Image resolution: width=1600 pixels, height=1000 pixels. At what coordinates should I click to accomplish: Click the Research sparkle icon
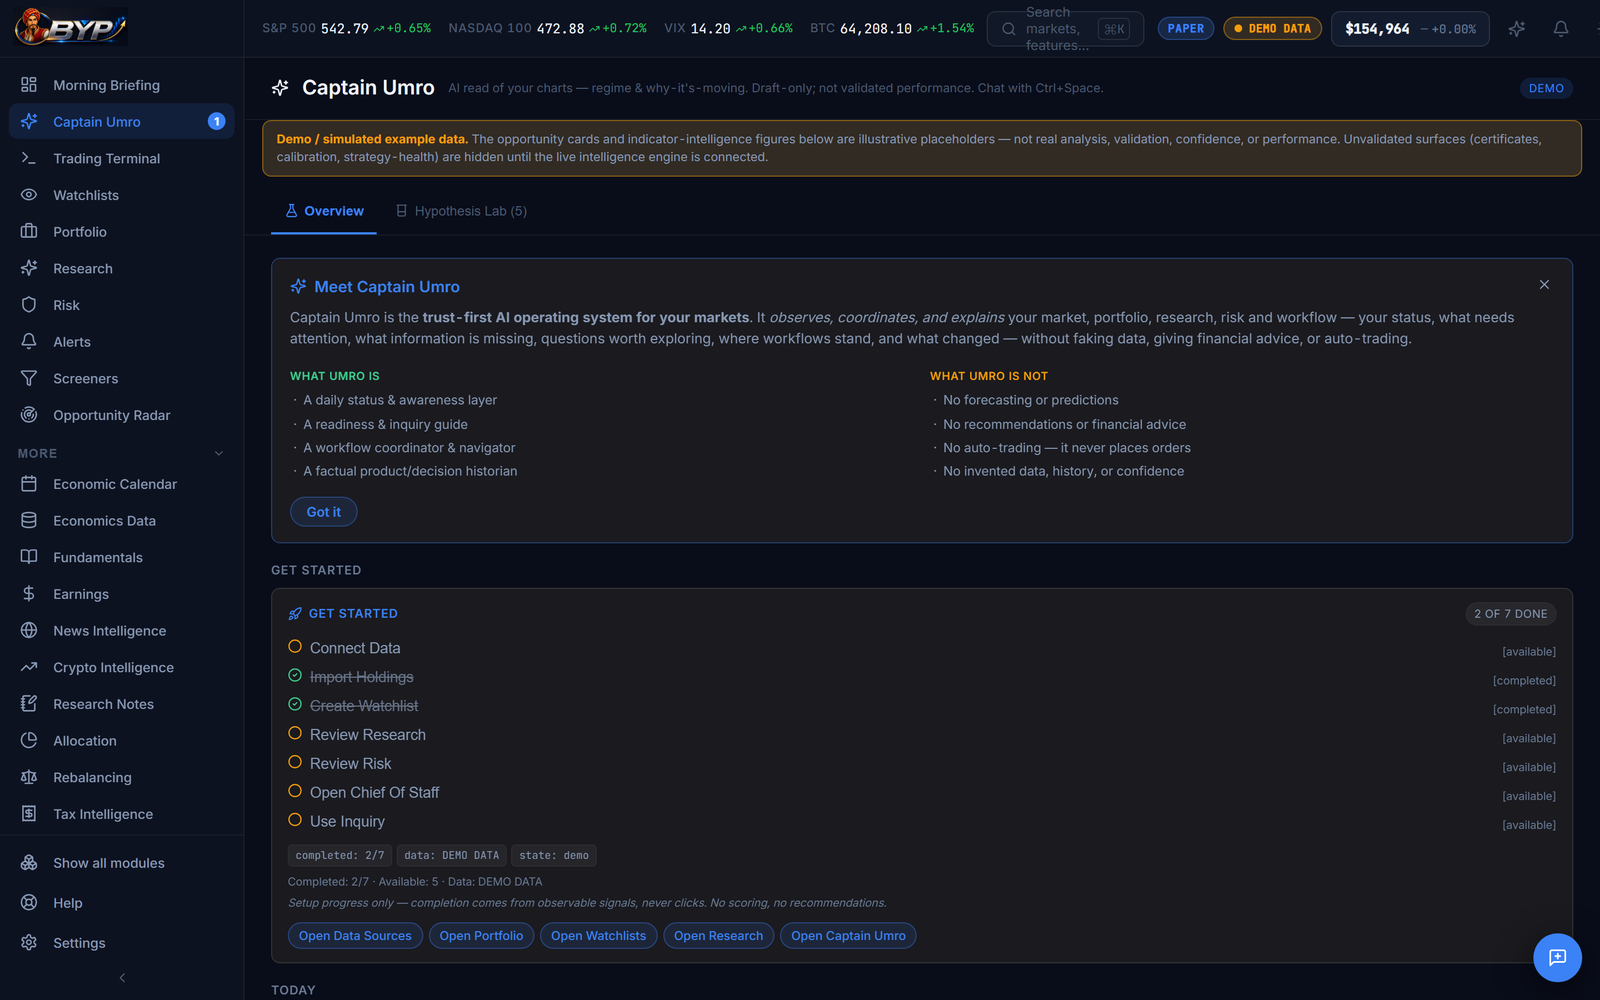(29, 268)
